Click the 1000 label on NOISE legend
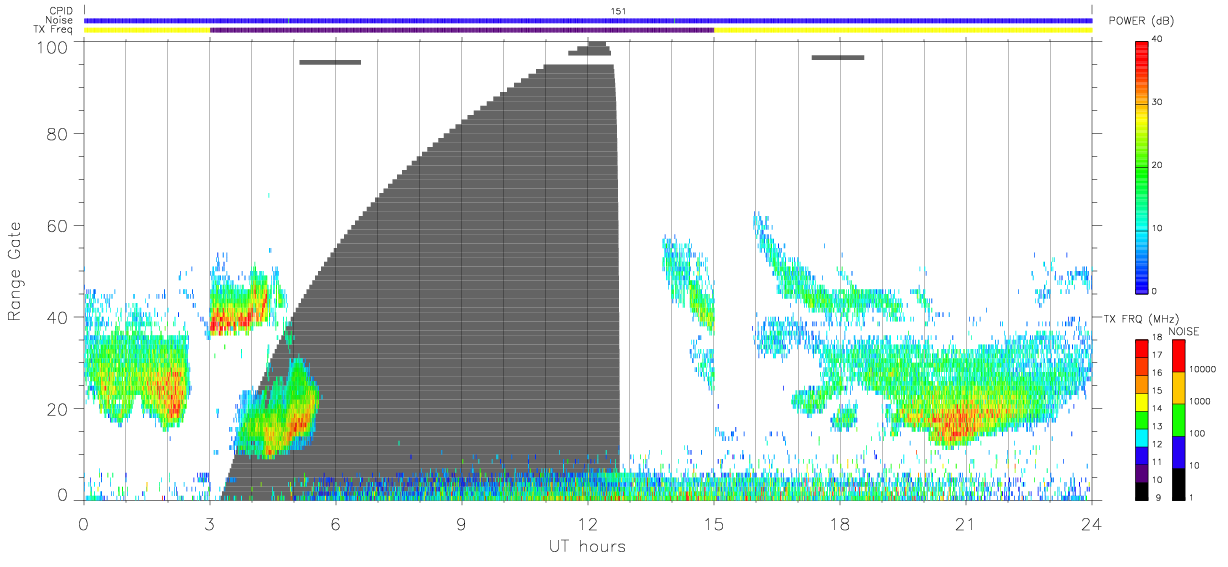The height and width of the screenshot is (567, 1228). pyautogui.click(x=1201, y=401)
